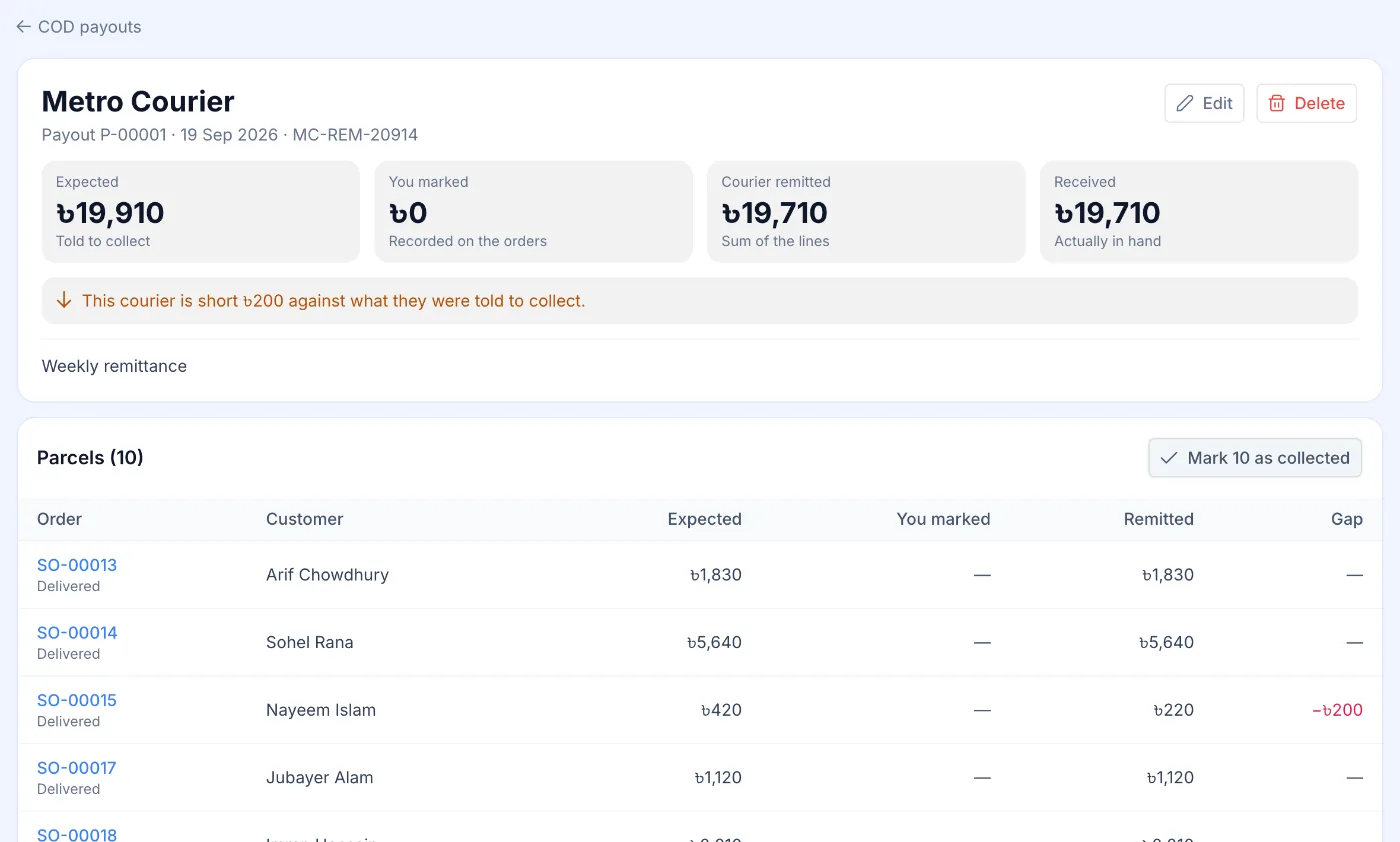Click Delivered status under SO-00015
1400x842 pixels.
[x=69, y=721]
